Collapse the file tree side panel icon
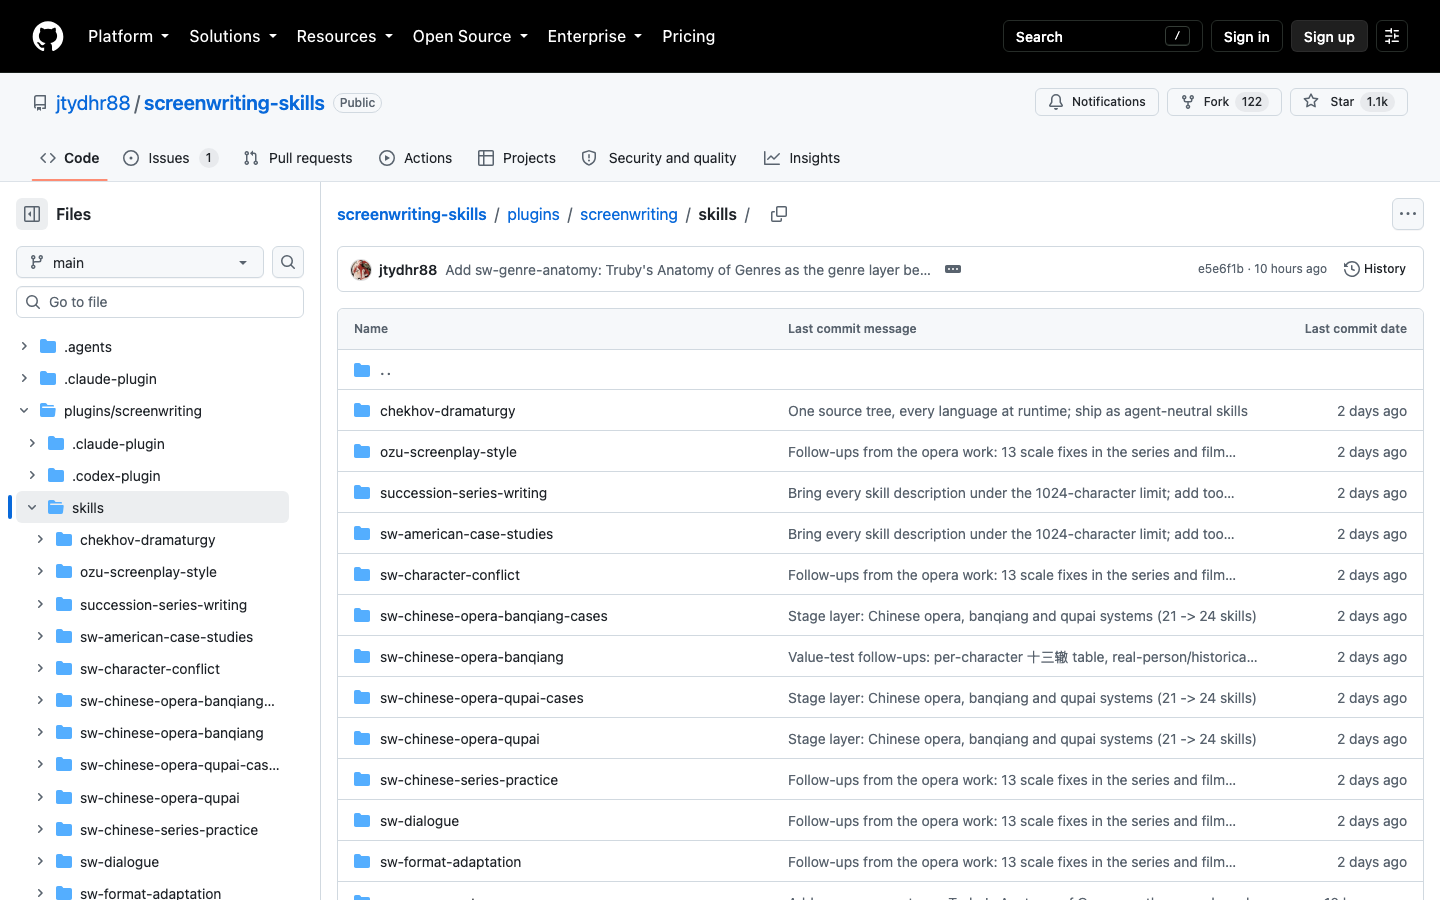This screenshot has height=900, width=1440. [x=32, y=214]
